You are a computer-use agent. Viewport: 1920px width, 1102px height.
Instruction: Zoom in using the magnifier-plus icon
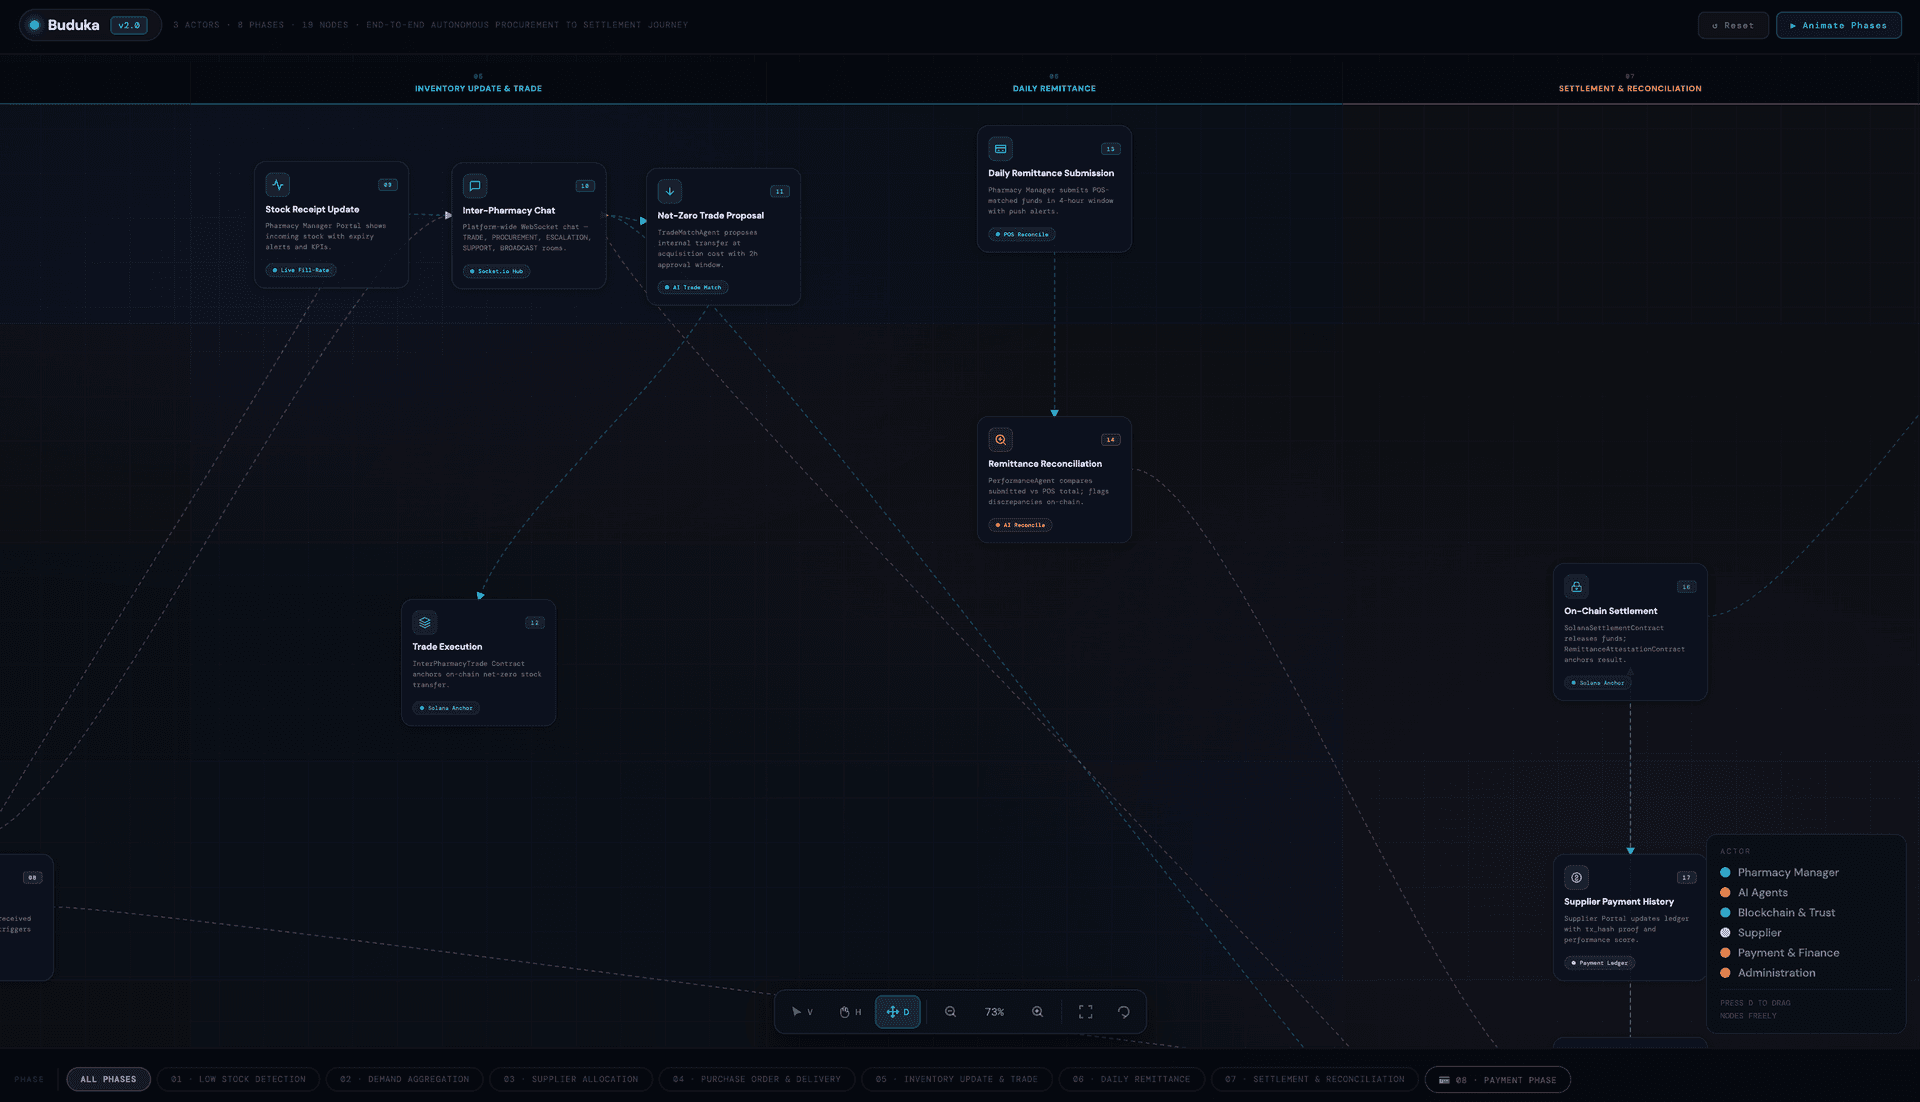1037,1011
